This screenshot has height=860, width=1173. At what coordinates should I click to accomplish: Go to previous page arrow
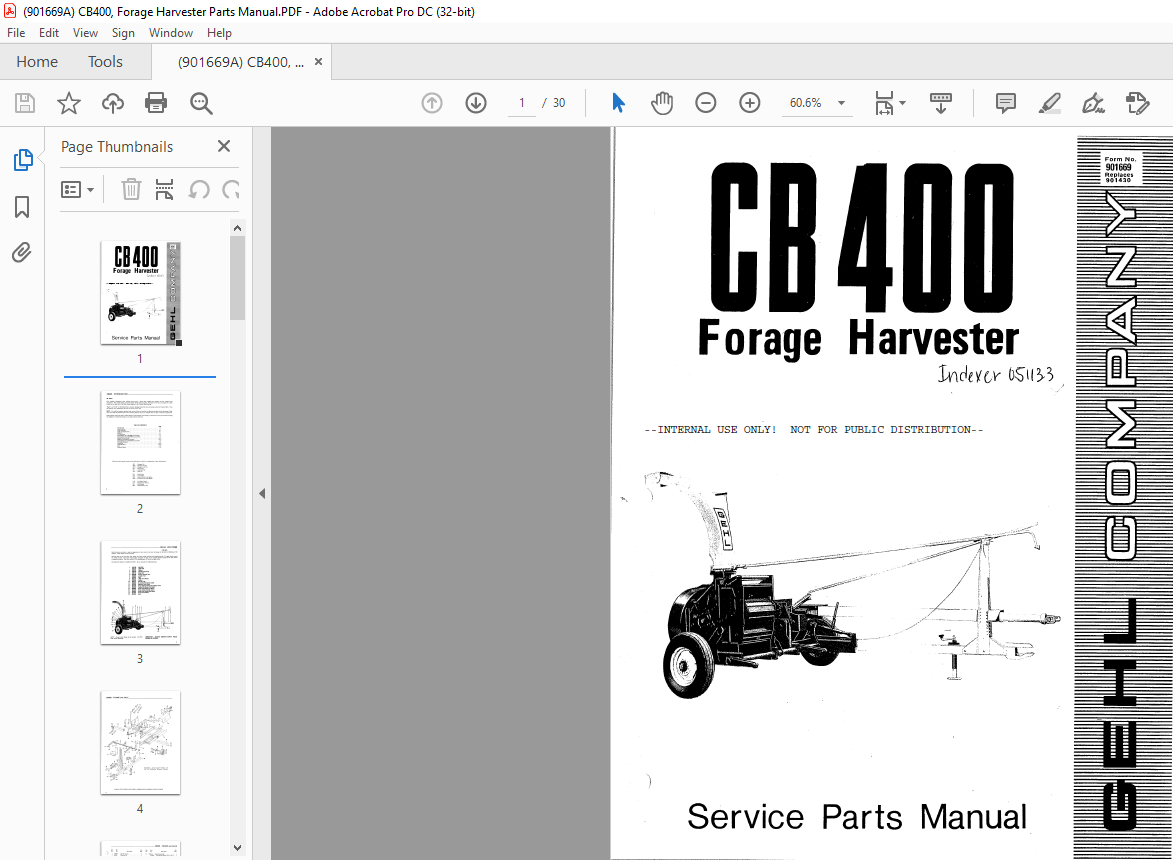[432, 103]
